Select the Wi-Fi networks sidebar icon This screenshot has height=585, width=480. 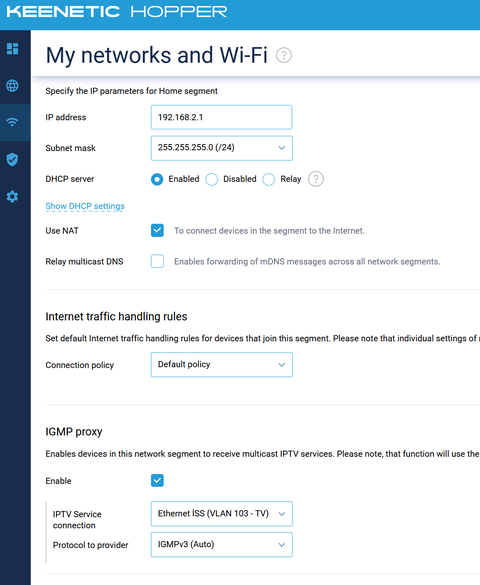(12, 122)
